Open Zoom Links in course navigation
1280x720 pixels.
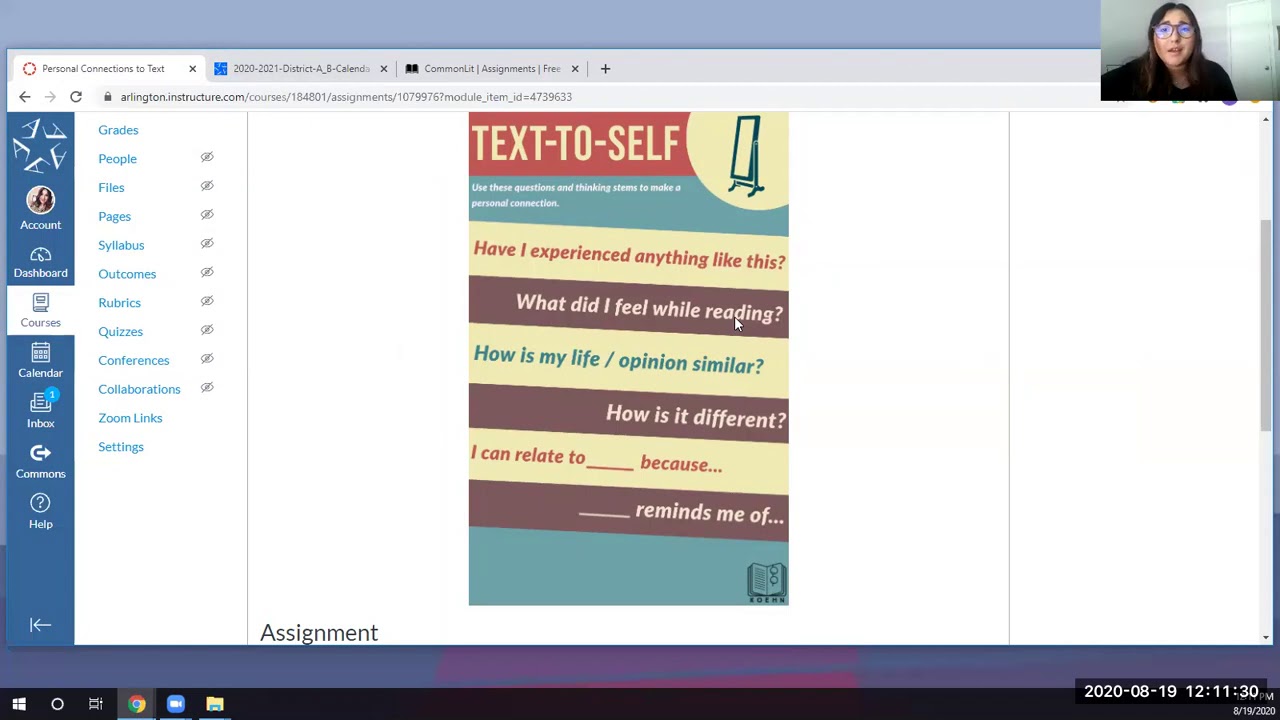coord(130,418)
